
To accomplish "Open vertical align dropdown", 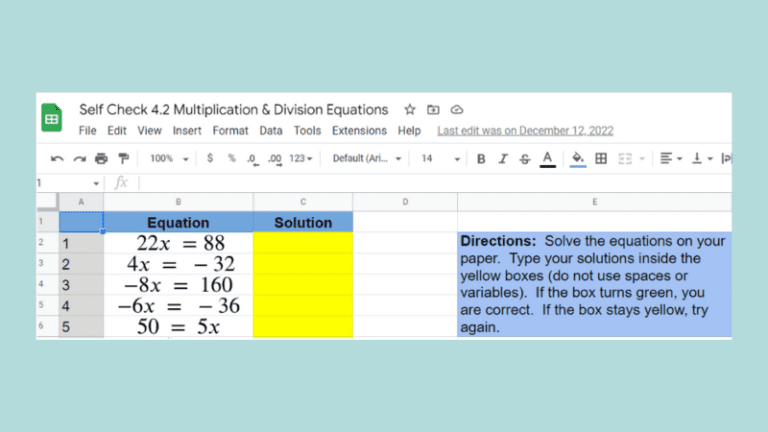I will click(x=702, y=159).
